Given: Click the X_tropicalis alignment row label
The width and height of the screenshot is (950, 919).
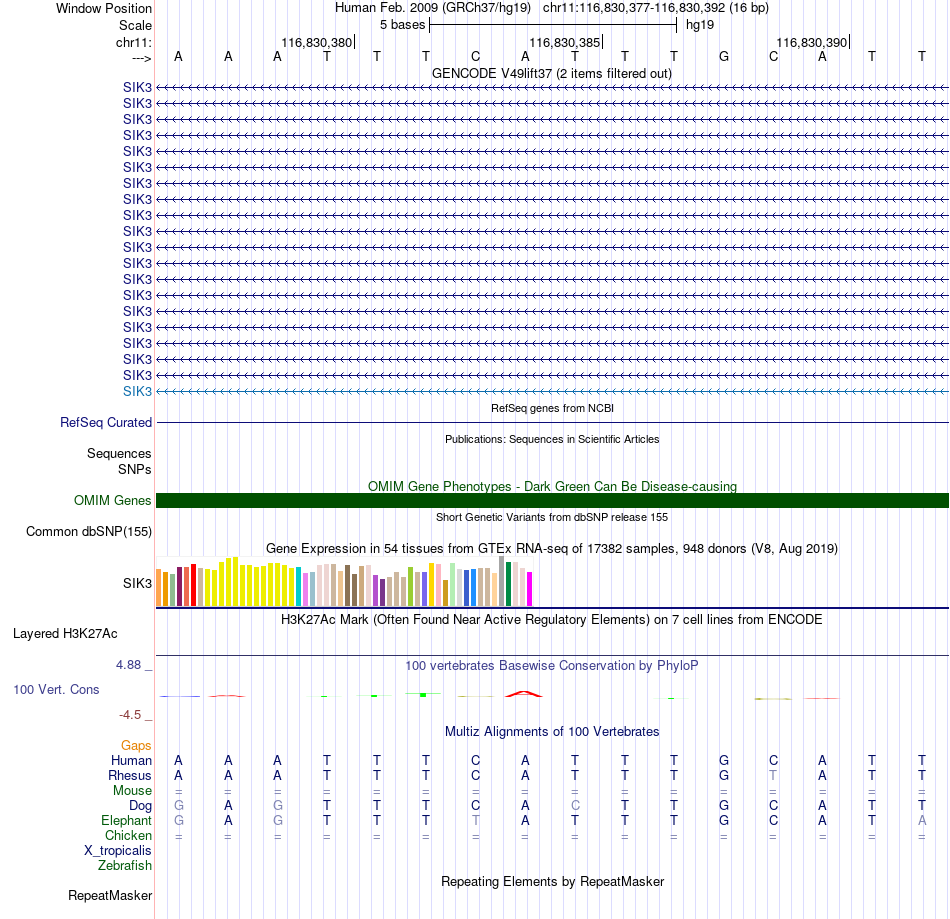Looking at the screenshot, I should (x=118, y=851).
